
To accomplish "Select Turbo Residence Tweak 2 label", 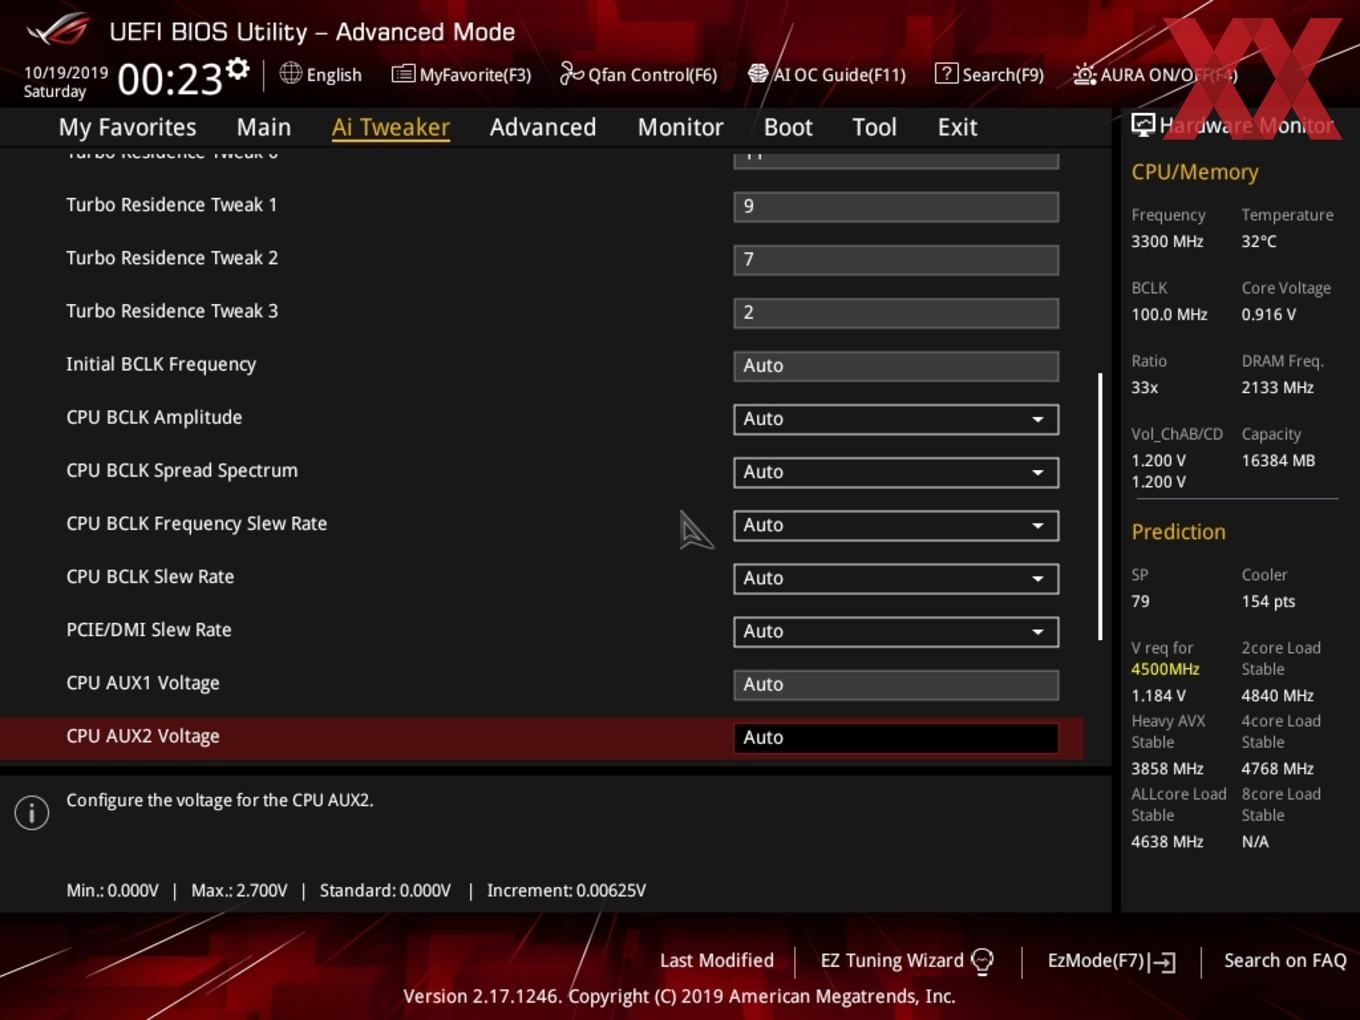I will (x=172, y=258).
